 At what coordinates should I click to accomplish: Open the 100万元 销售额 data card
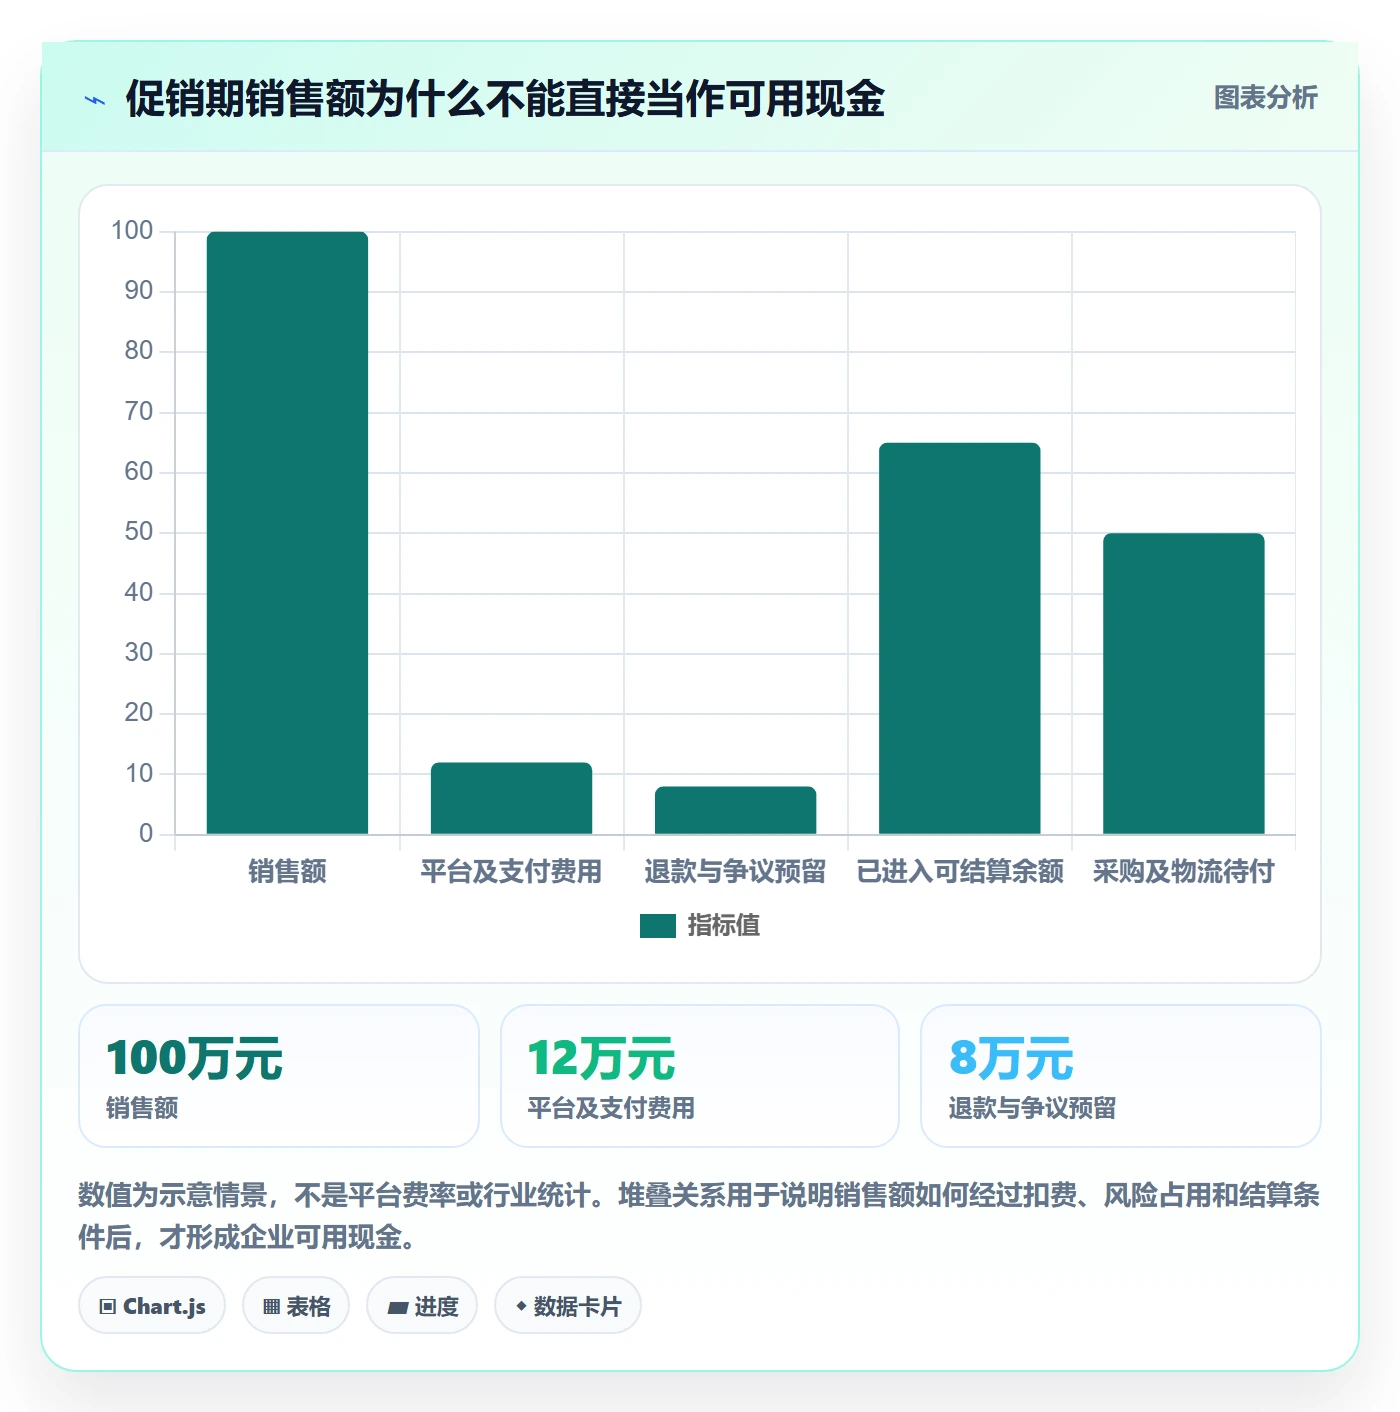(x=279, y=1076)
